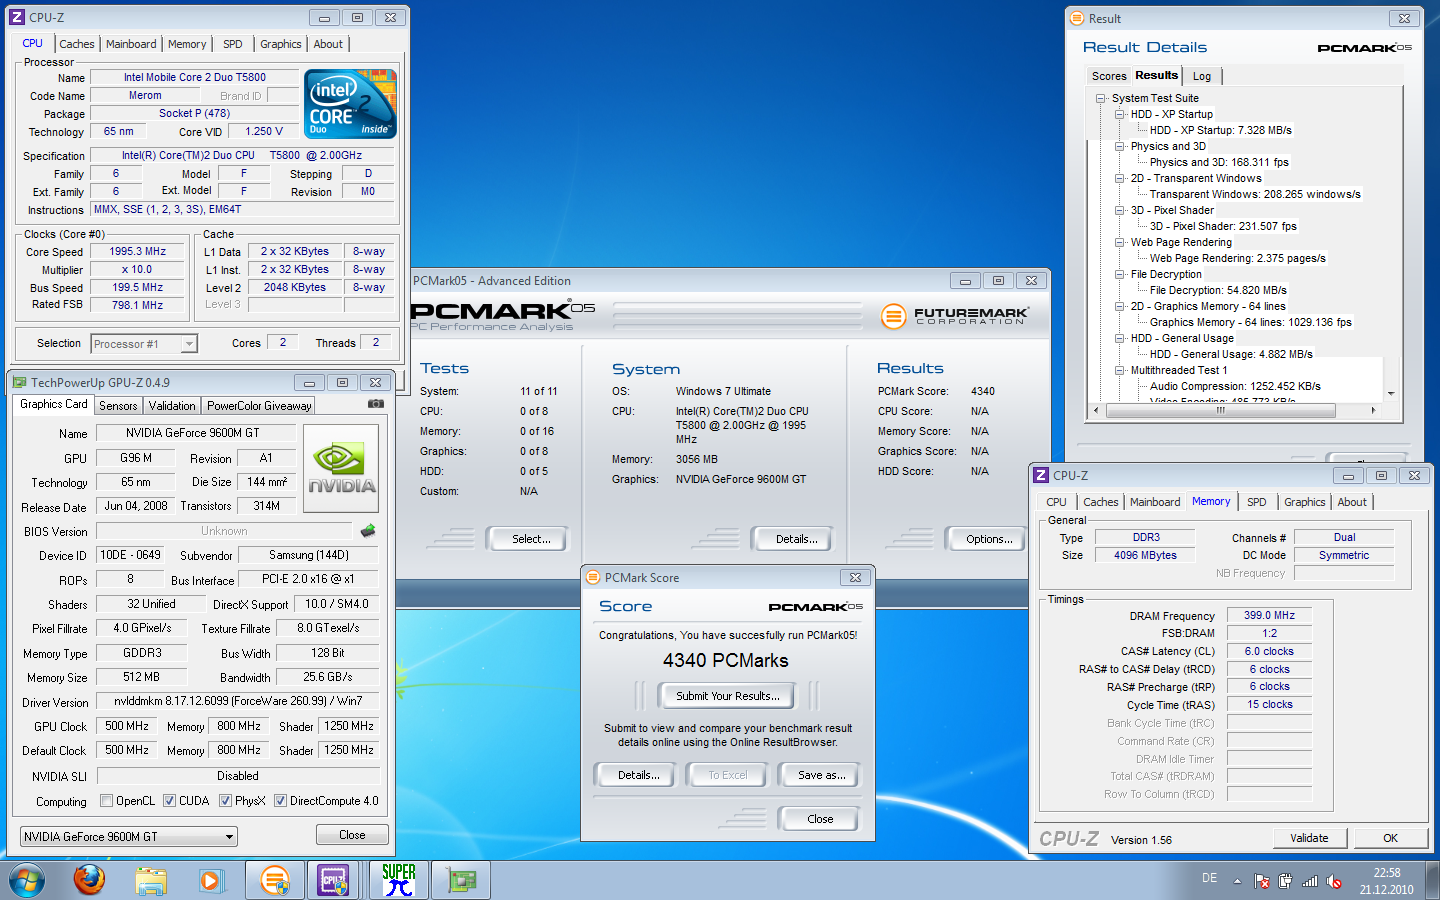1440x900 pixels.
Task: Switch to the Log tab
Action: [1202, 76]
